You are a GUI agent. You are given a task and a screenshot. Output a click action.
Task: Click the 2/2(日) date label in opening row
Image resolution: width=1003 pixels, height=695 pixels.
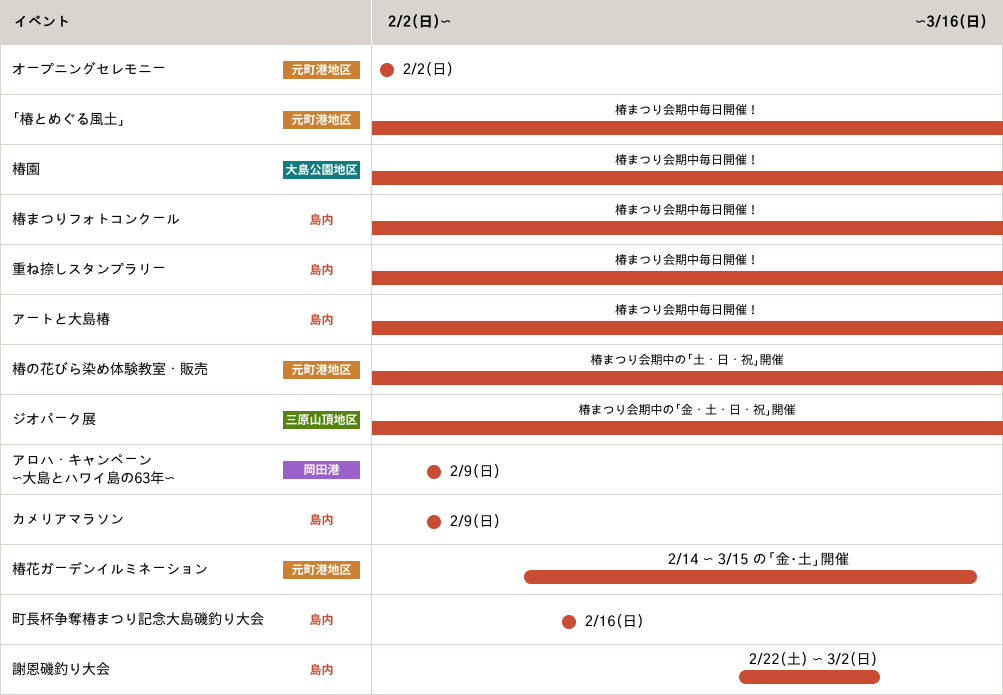tap(428, 69)
